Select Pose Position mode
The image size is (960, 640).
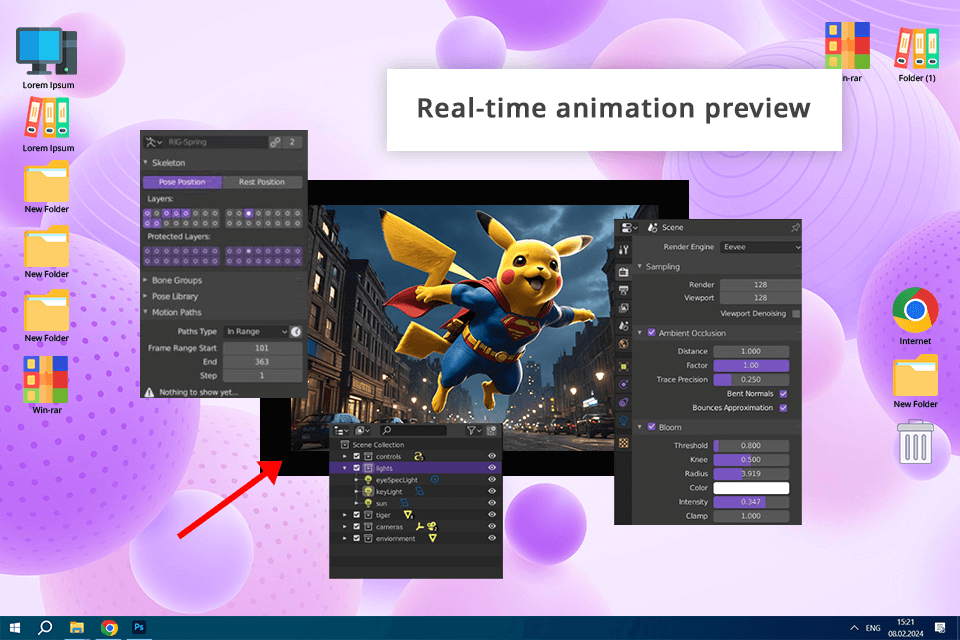click(x=182, y=182)
